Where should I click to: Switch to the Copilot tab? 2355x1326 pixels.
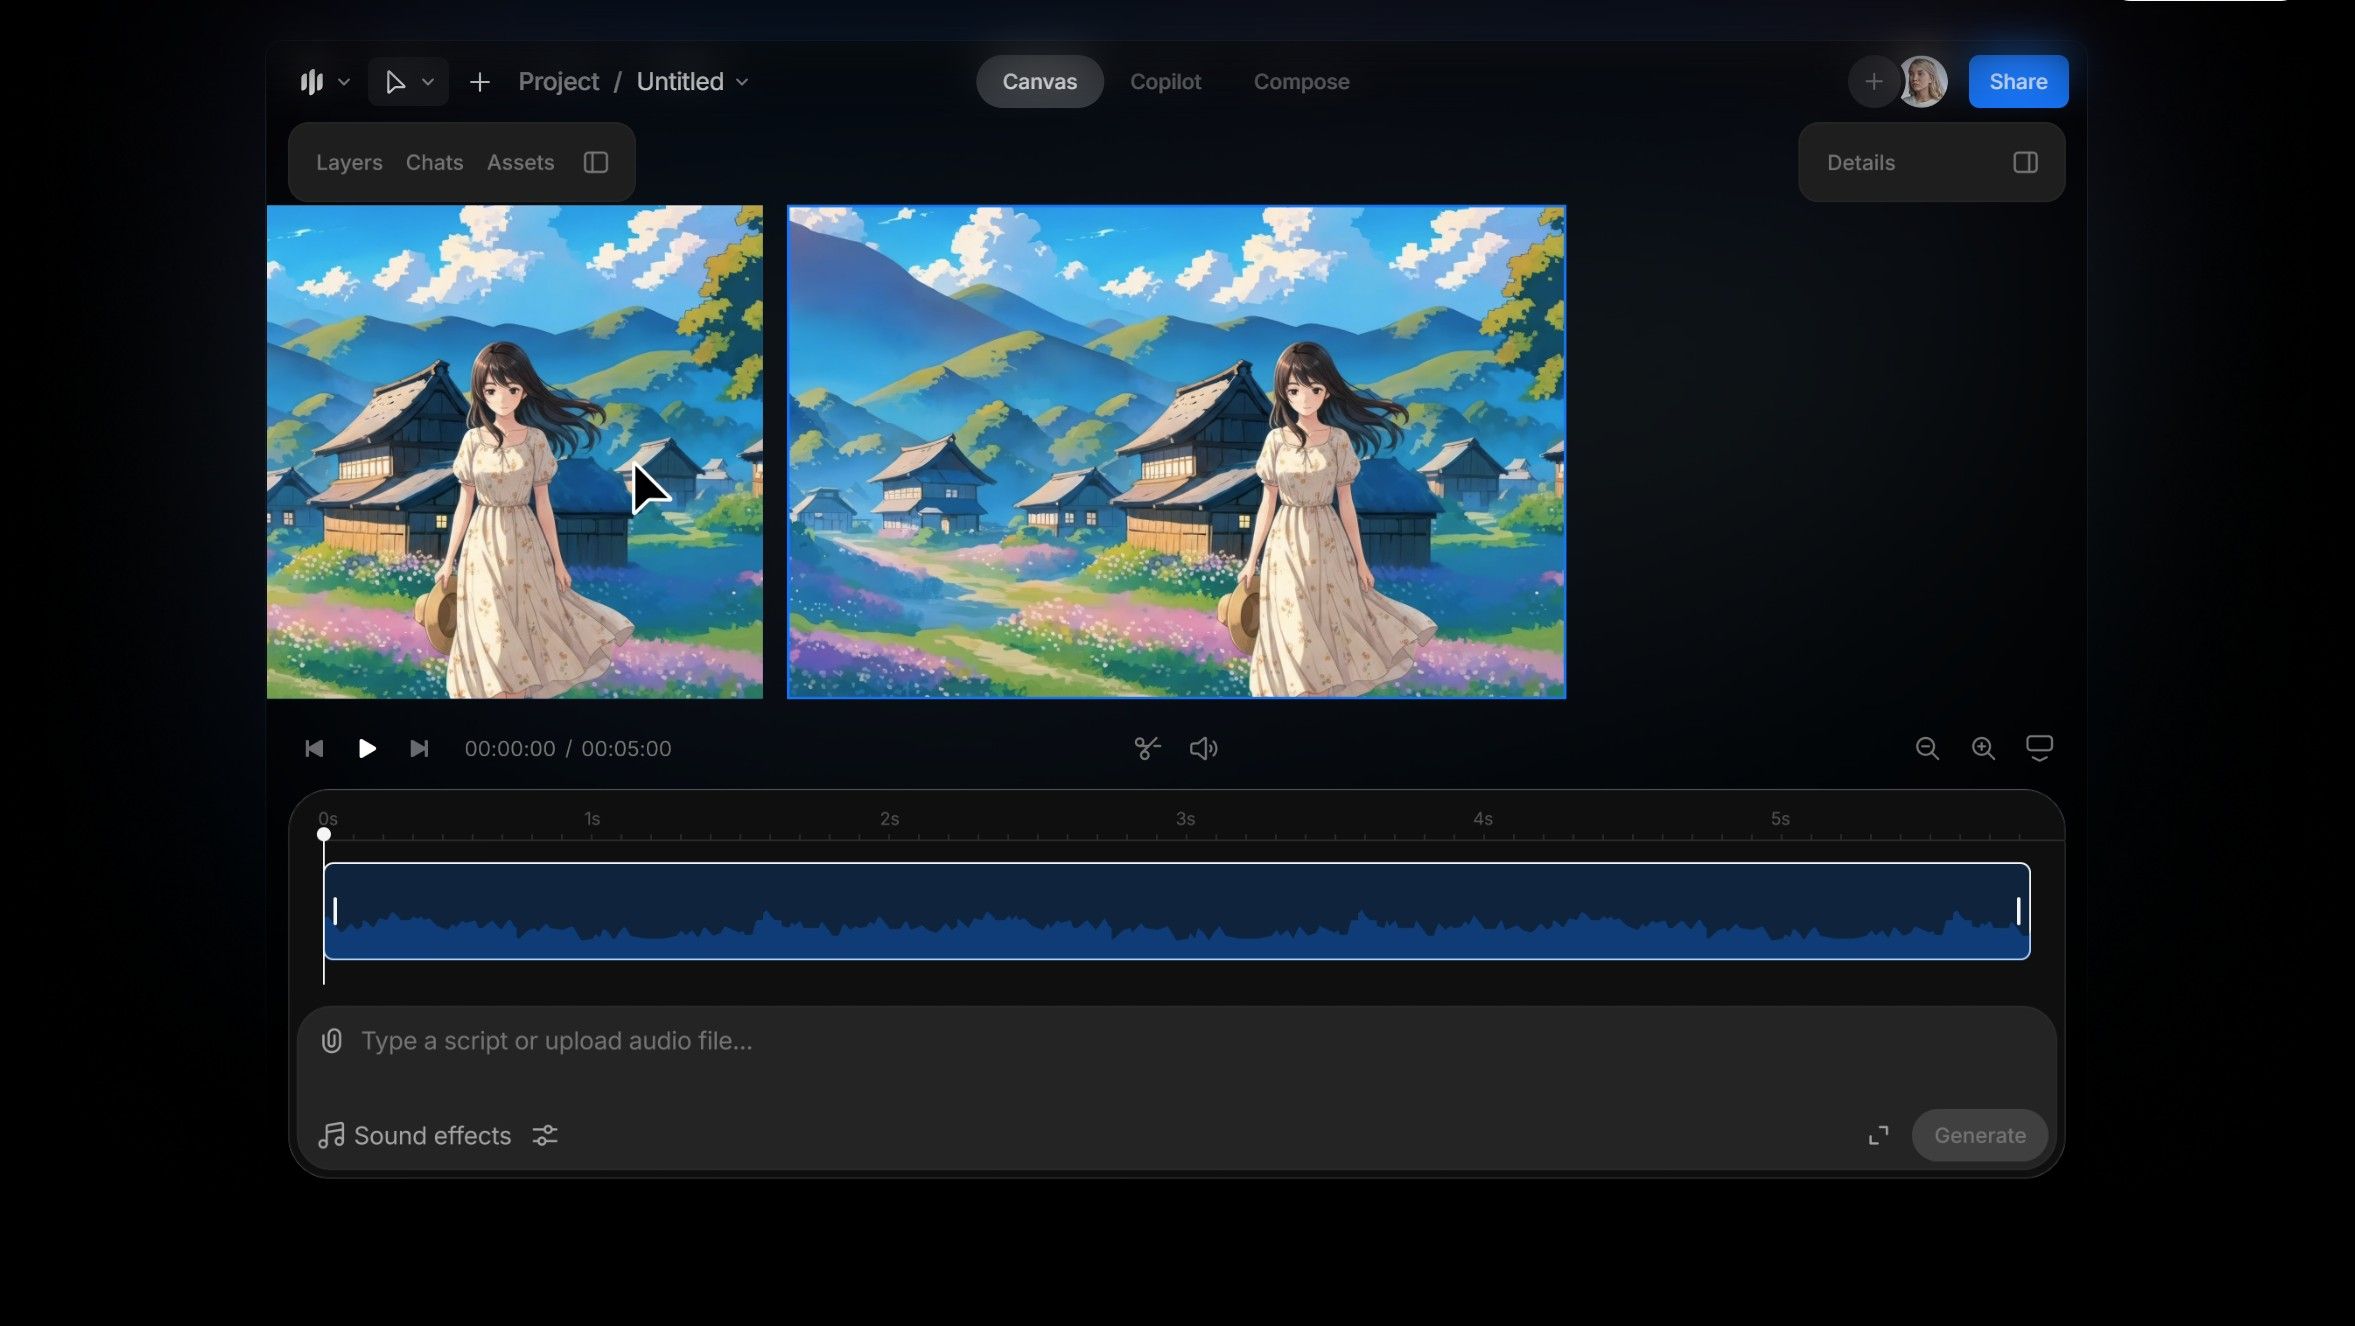pyautogui.click(x=1165, y=82)
